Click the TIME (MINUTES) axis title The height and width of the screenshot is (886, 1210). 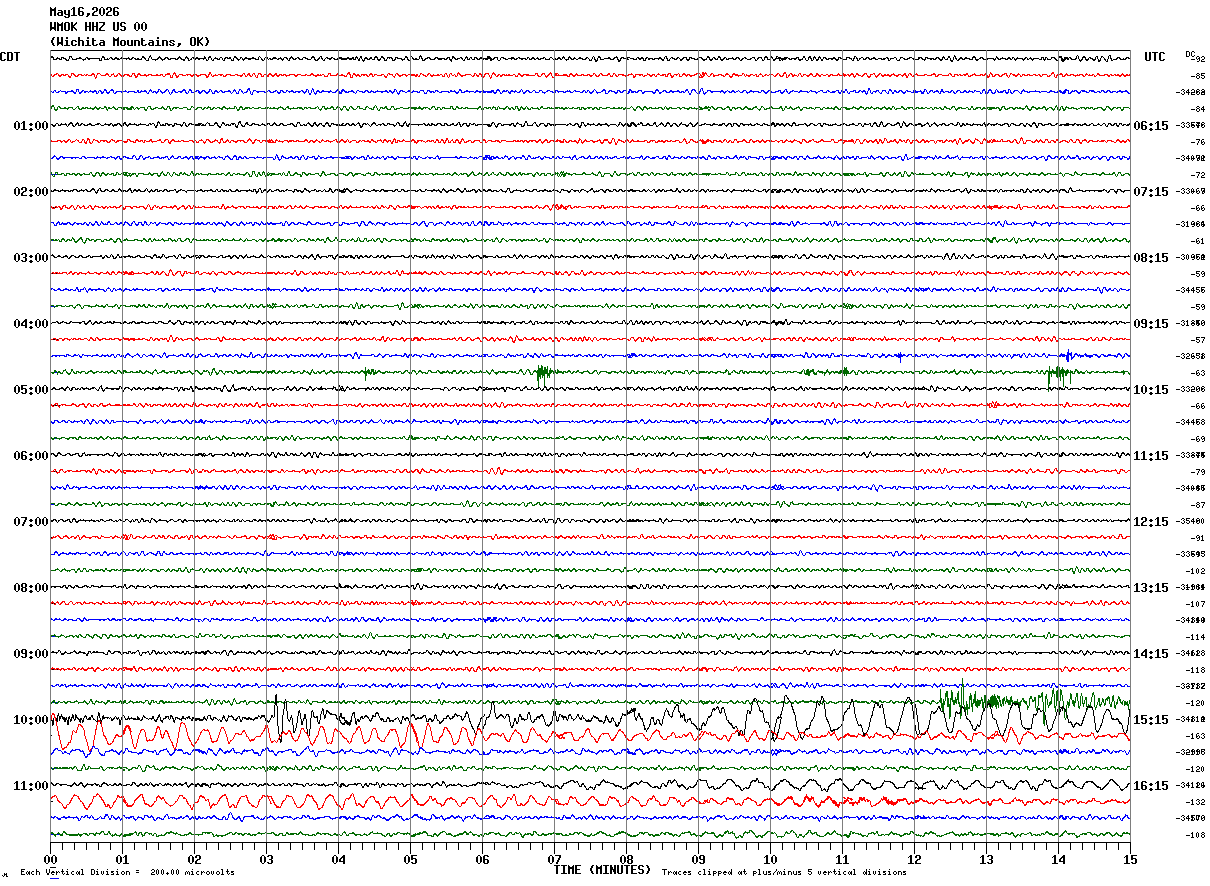[602, 870]
